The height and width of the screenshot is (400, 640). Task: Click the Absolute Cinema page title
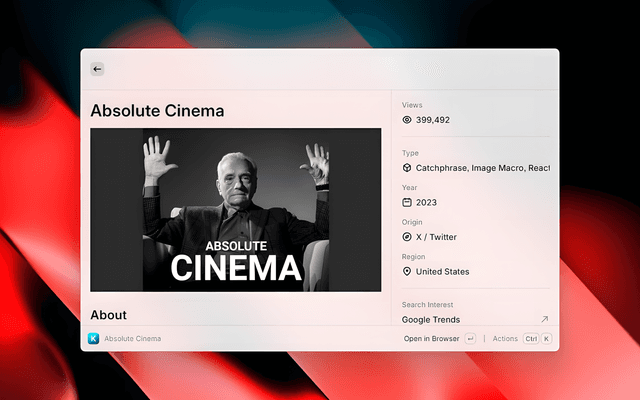pos(157,111)
